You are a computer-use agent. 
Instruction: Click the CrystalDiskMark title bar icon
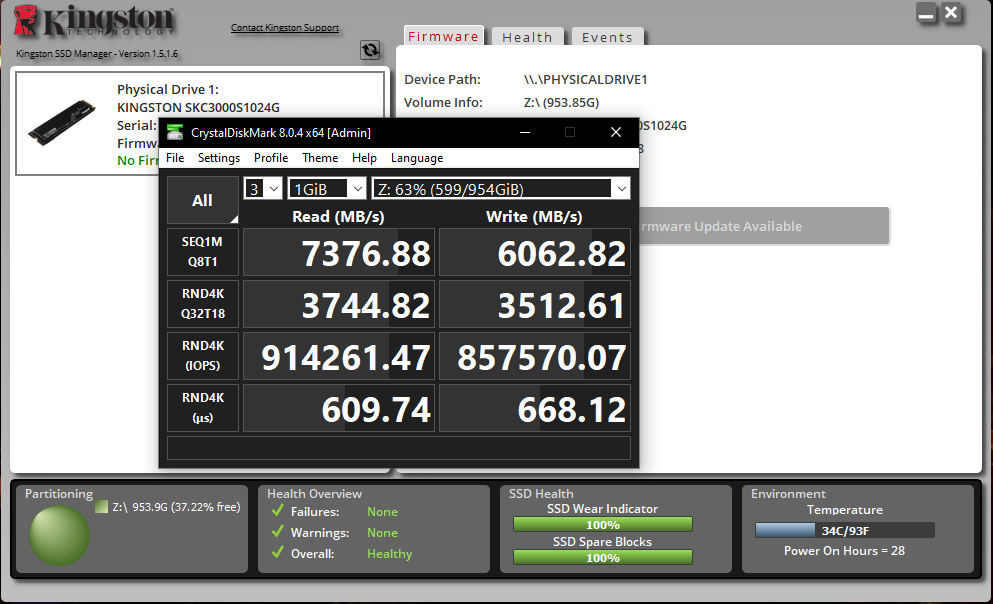pos(175,132)
